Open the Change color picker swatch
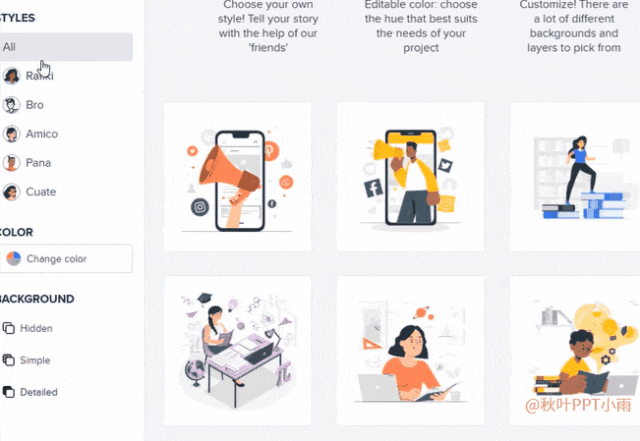The height and width of the screenshot is (441, 640). click(13, 258)
